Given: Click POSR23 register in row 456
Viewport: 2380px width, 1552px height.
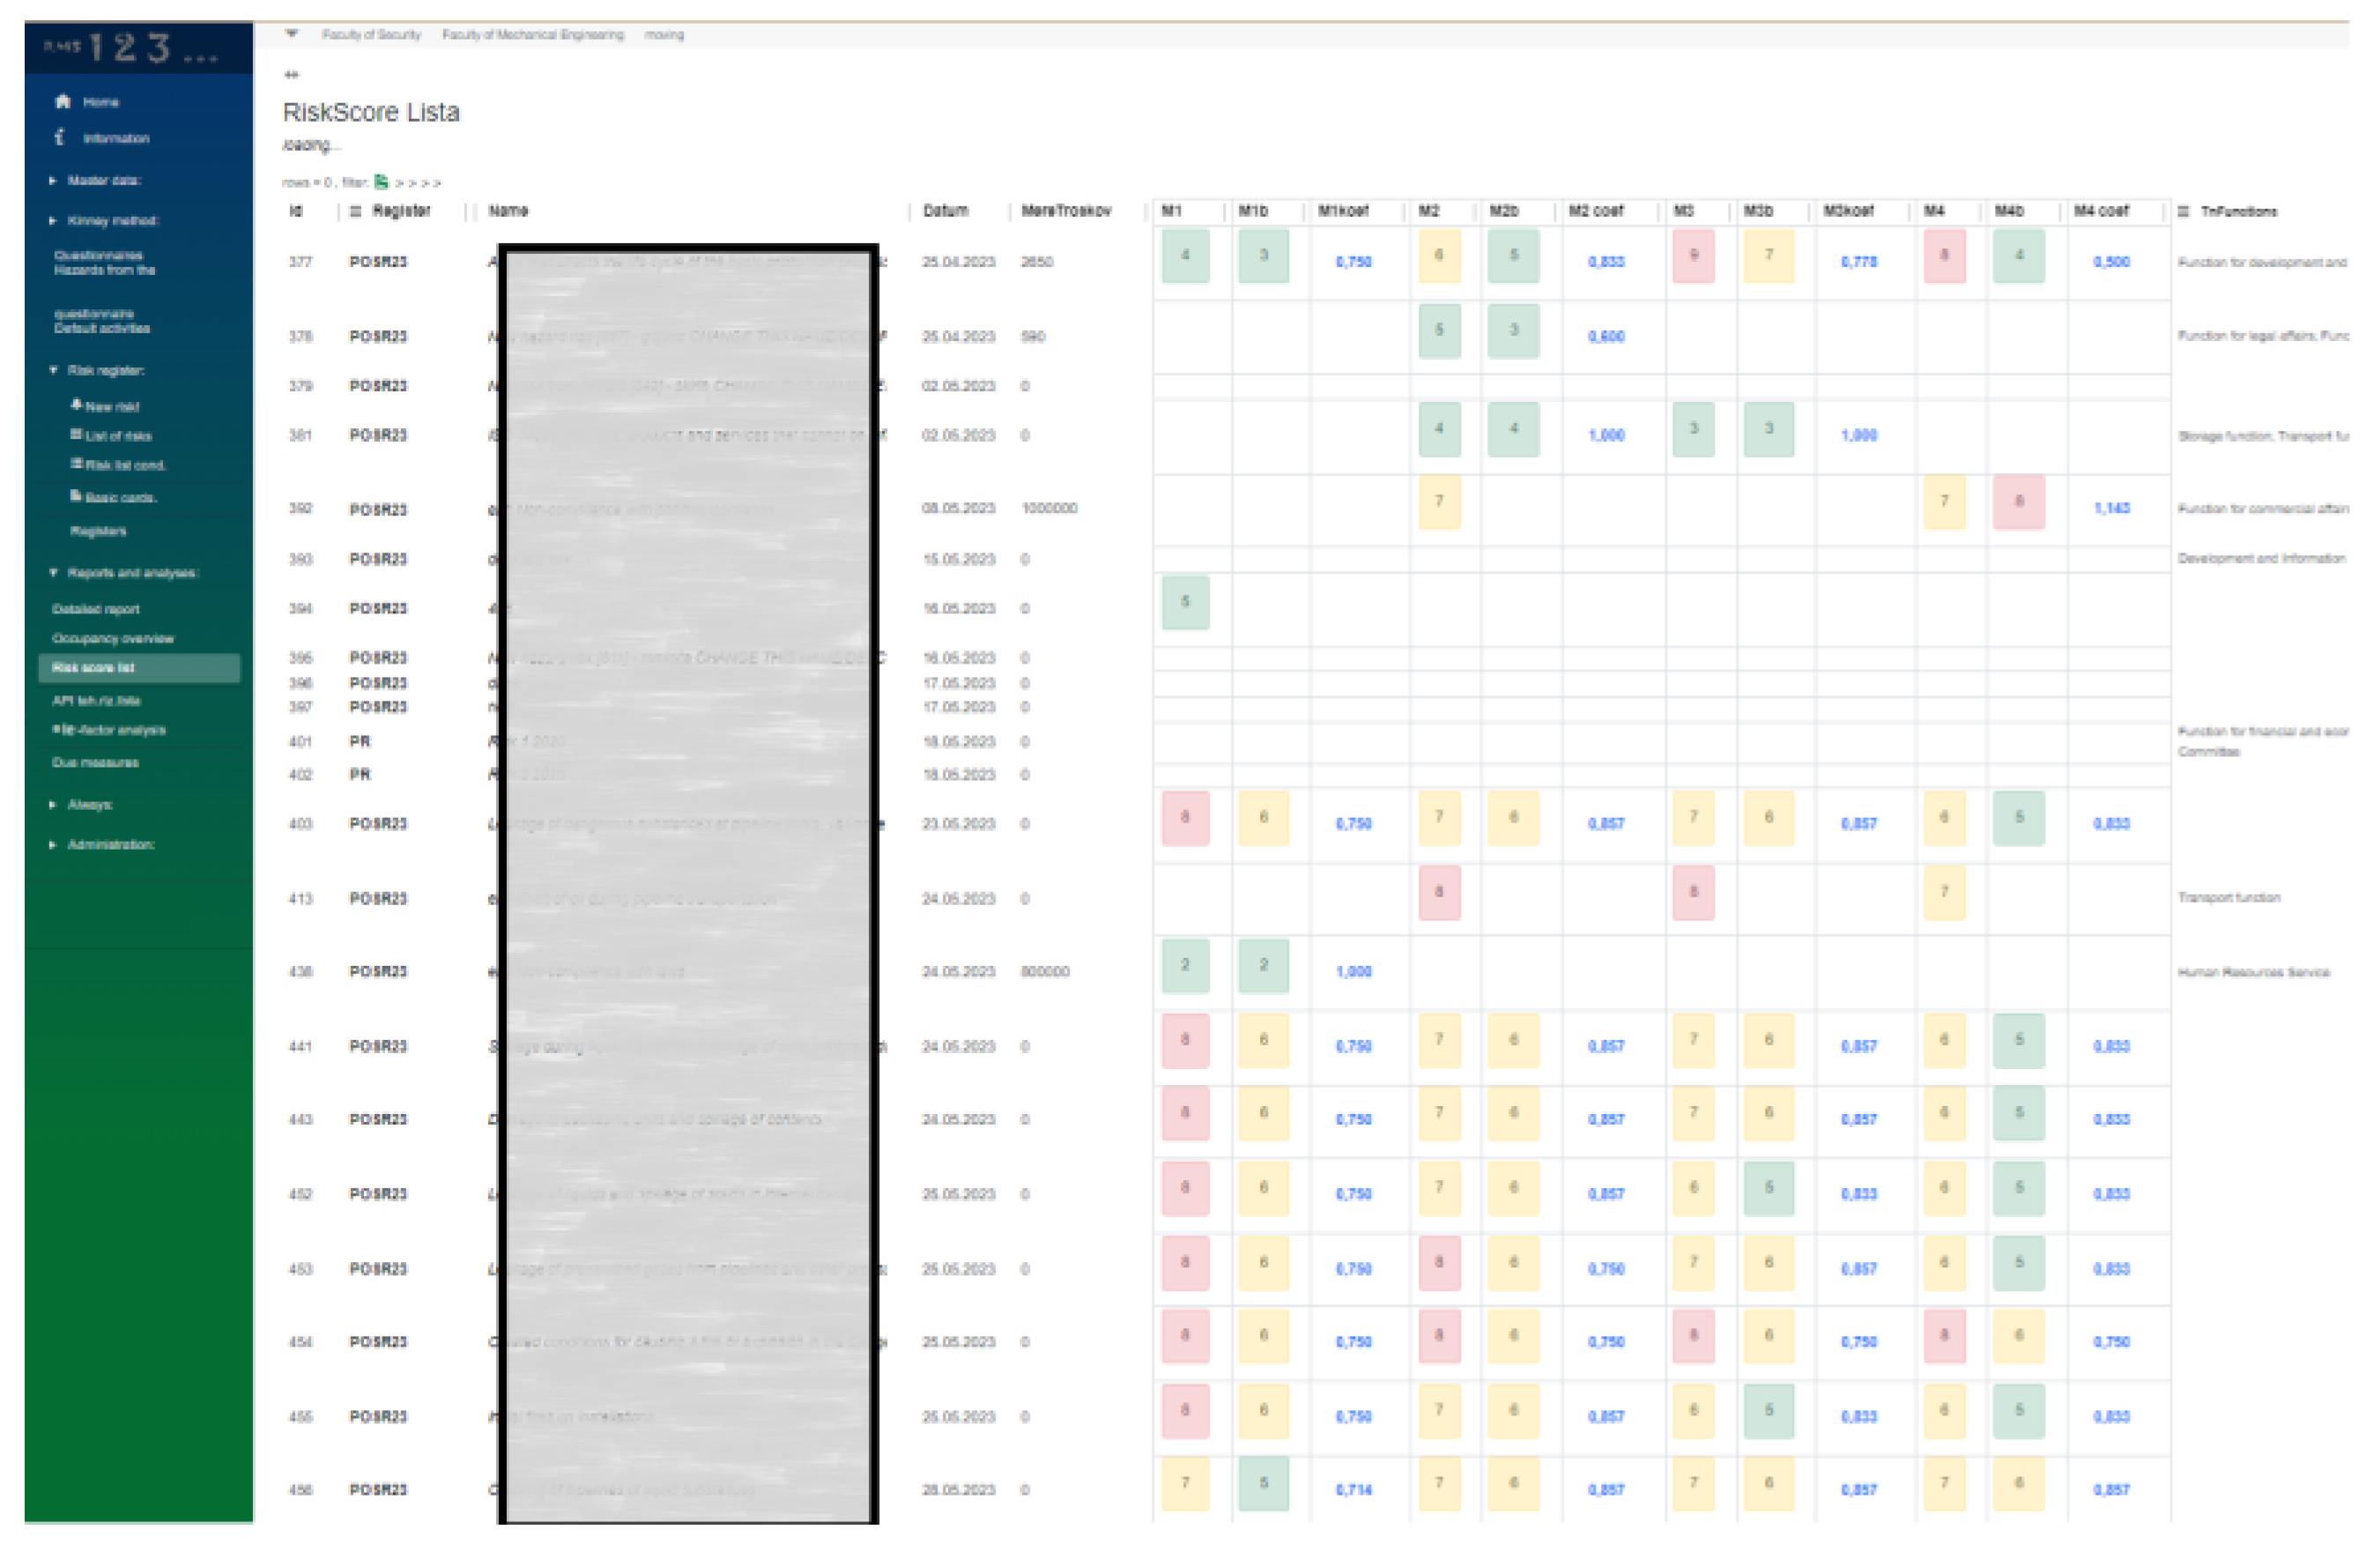Looking at the screenshot, I should [378, 1490].
